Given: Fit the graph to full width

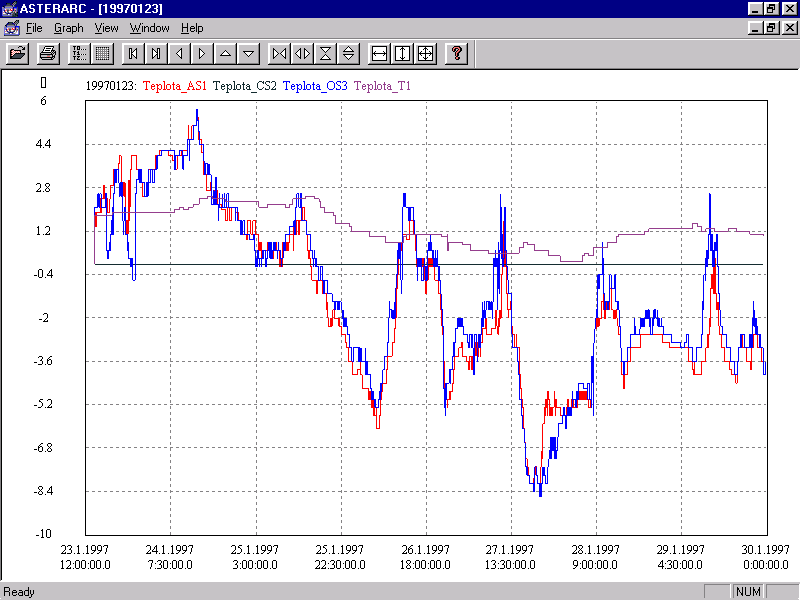Looking at the screenshot, I should coord(379,53).
